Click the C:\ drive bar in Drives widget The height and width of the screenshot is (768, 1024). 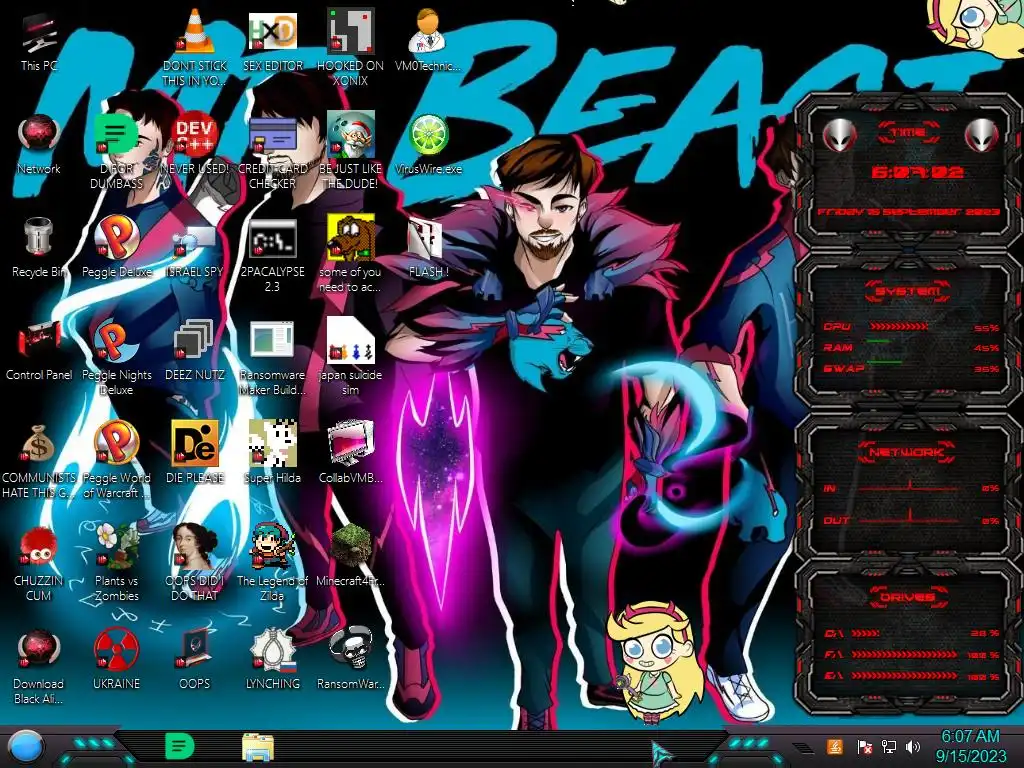pyautogui.click(x=865, y=633)
